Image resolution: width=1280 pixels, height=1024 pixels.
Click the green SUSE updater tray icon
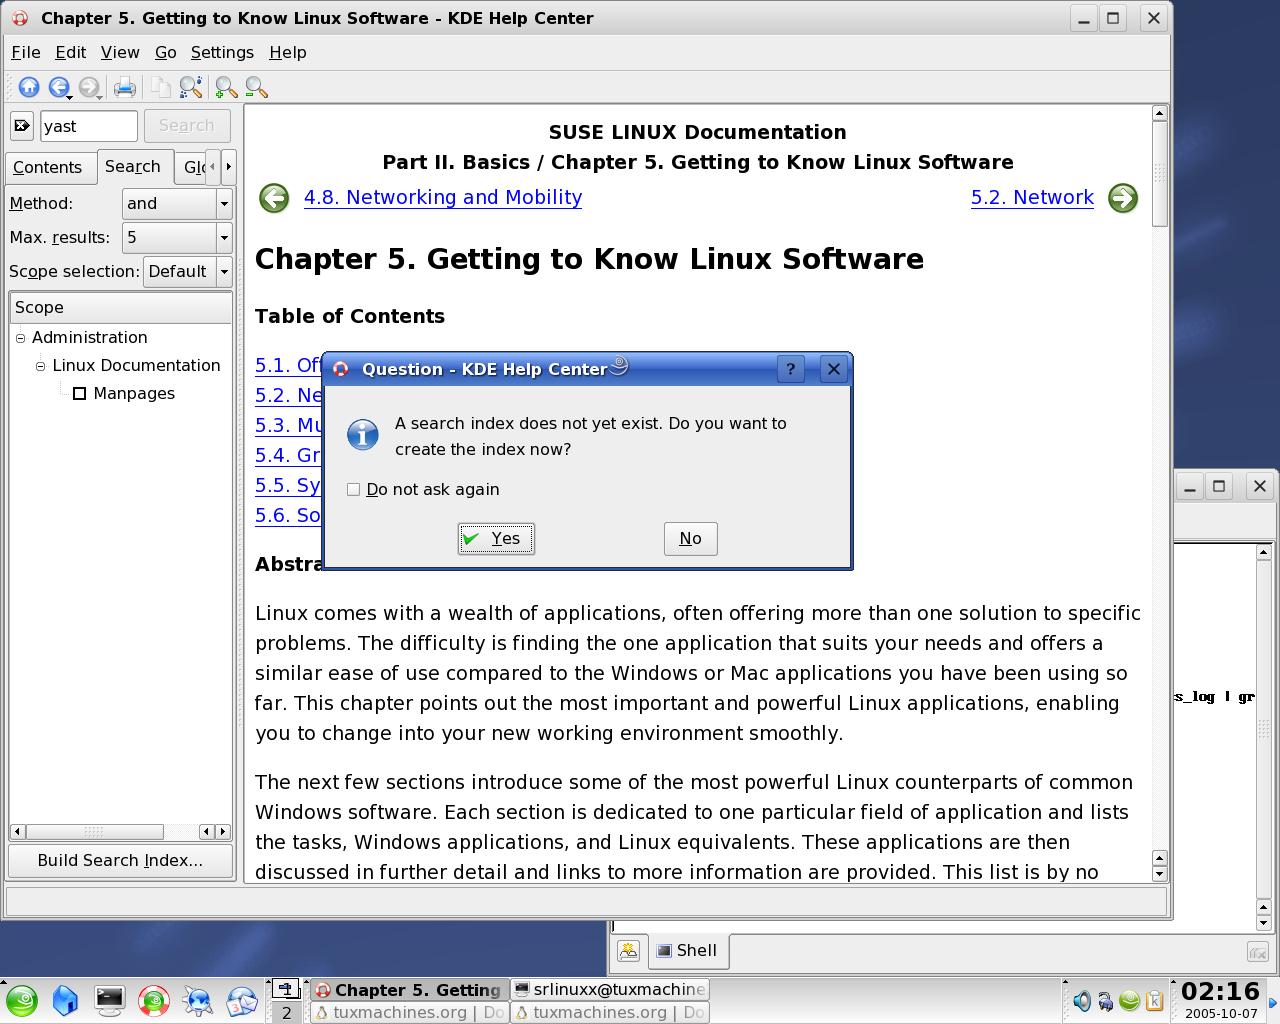1130,1000
